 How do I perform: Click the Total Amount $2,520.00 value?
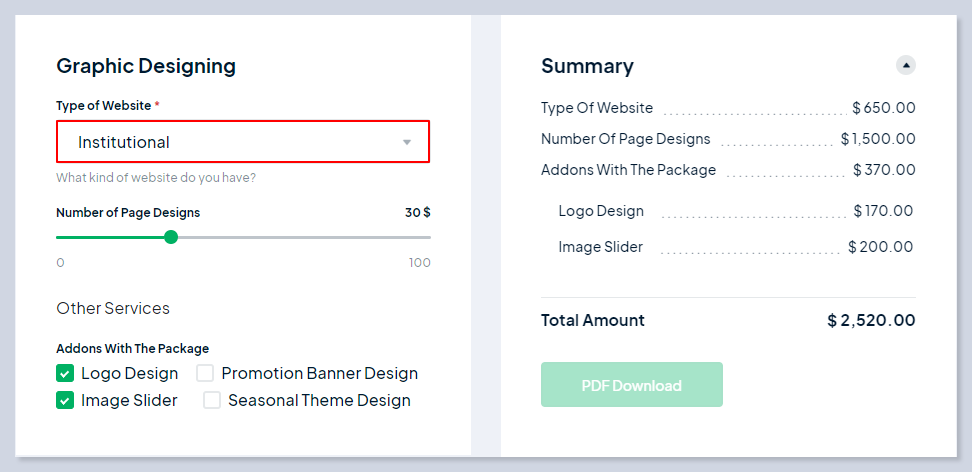click(871, 321)
